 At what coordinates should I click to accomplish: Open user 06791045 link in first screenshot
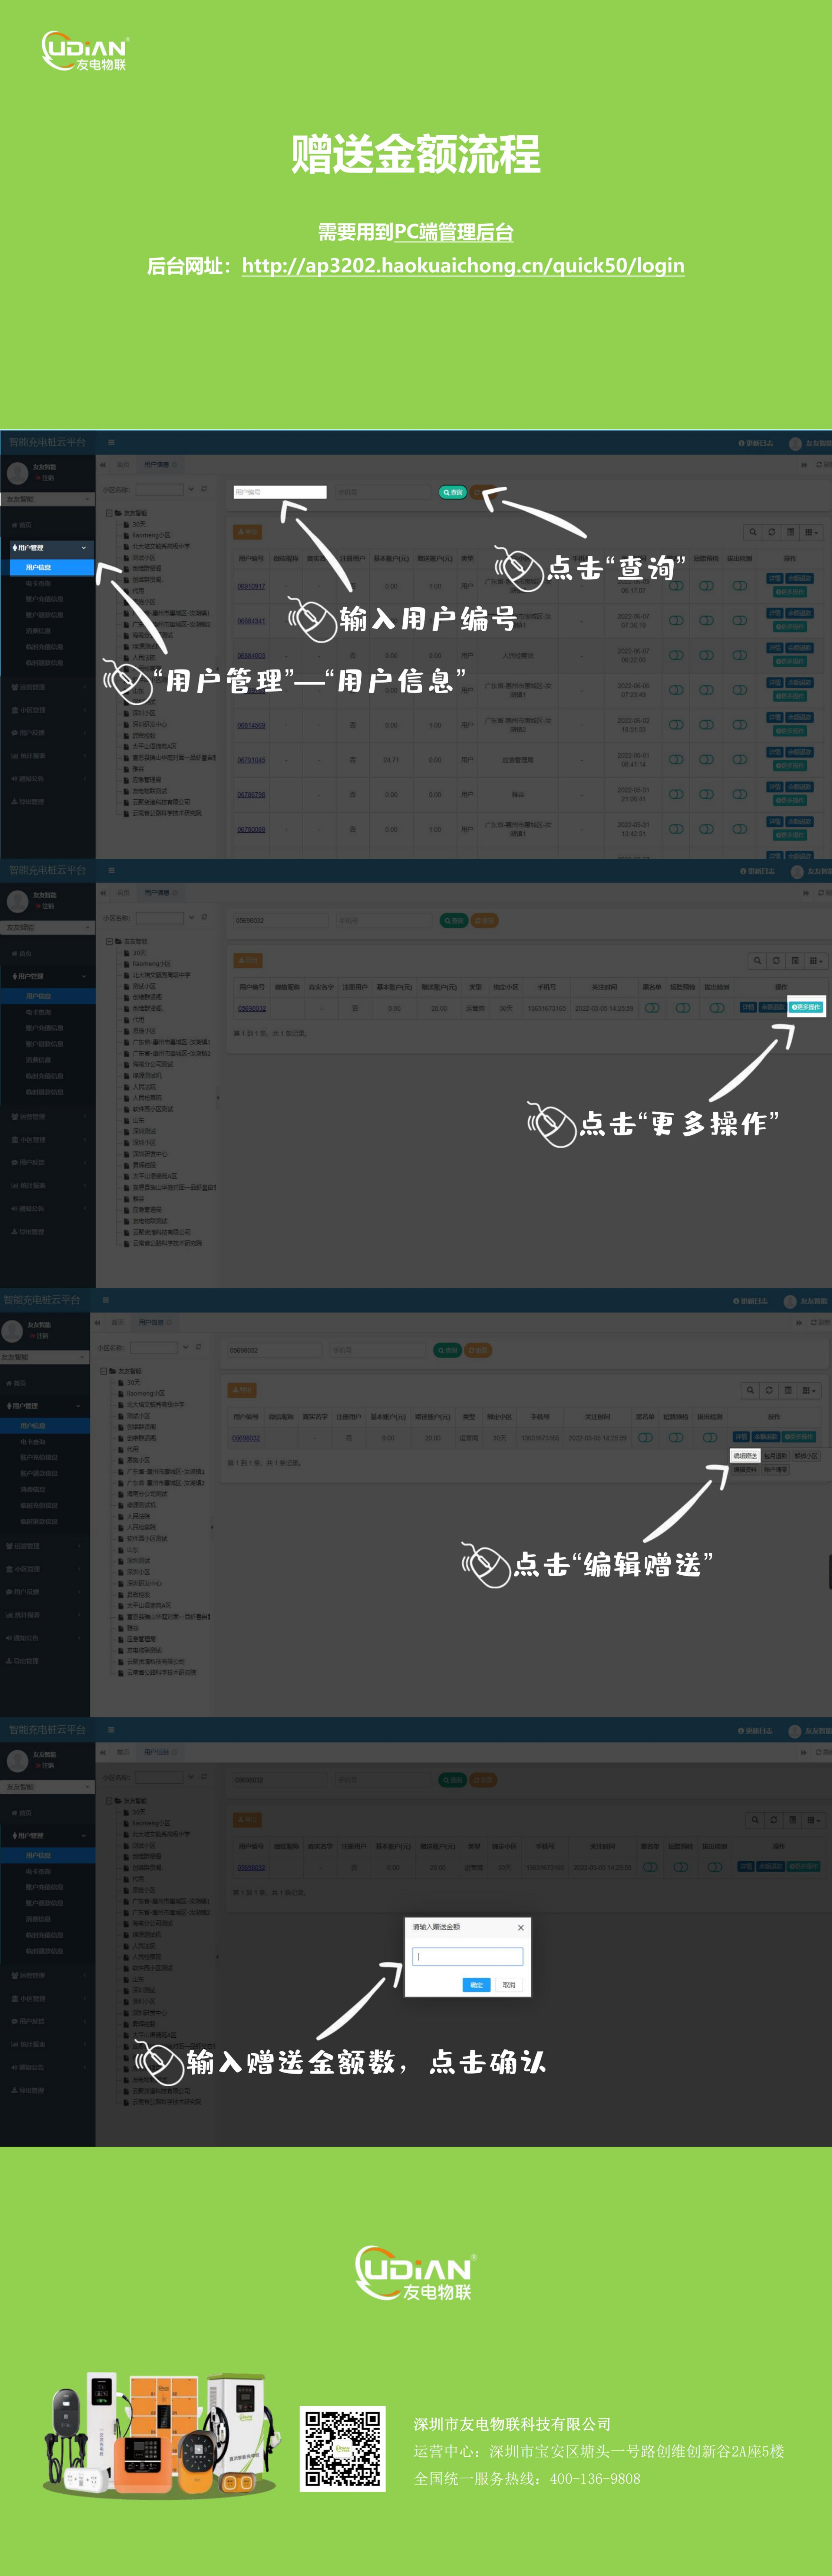pyautogui.click(x=251, y=760)
